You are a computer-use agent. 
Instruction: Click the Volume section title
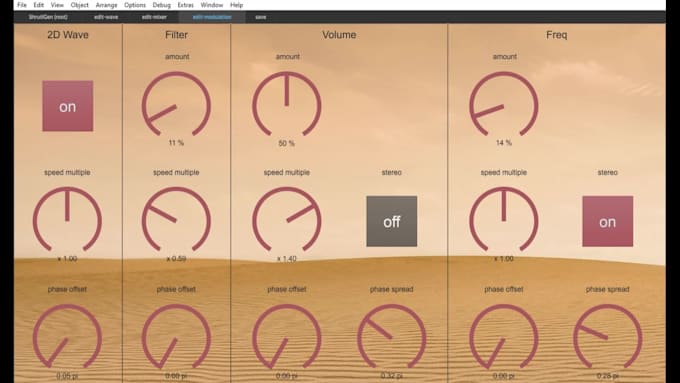(x=339, y=35)
